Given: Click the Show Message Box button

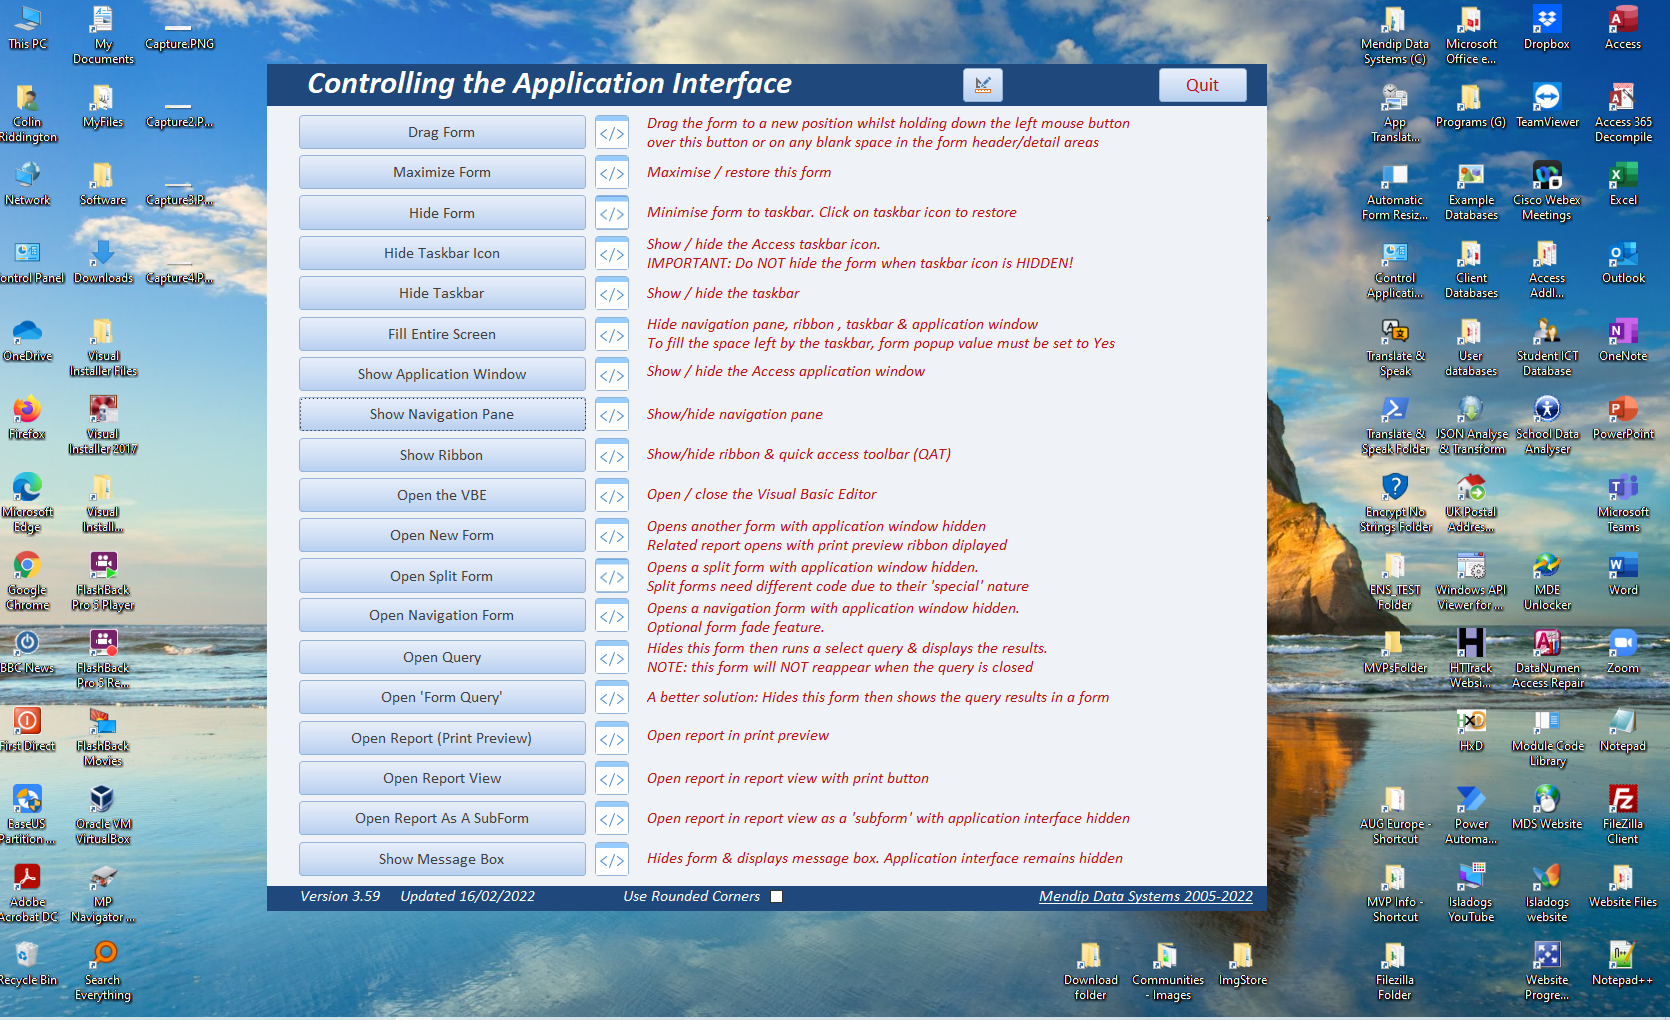Looking at the screenshot, I should click(x=442, y=859).
